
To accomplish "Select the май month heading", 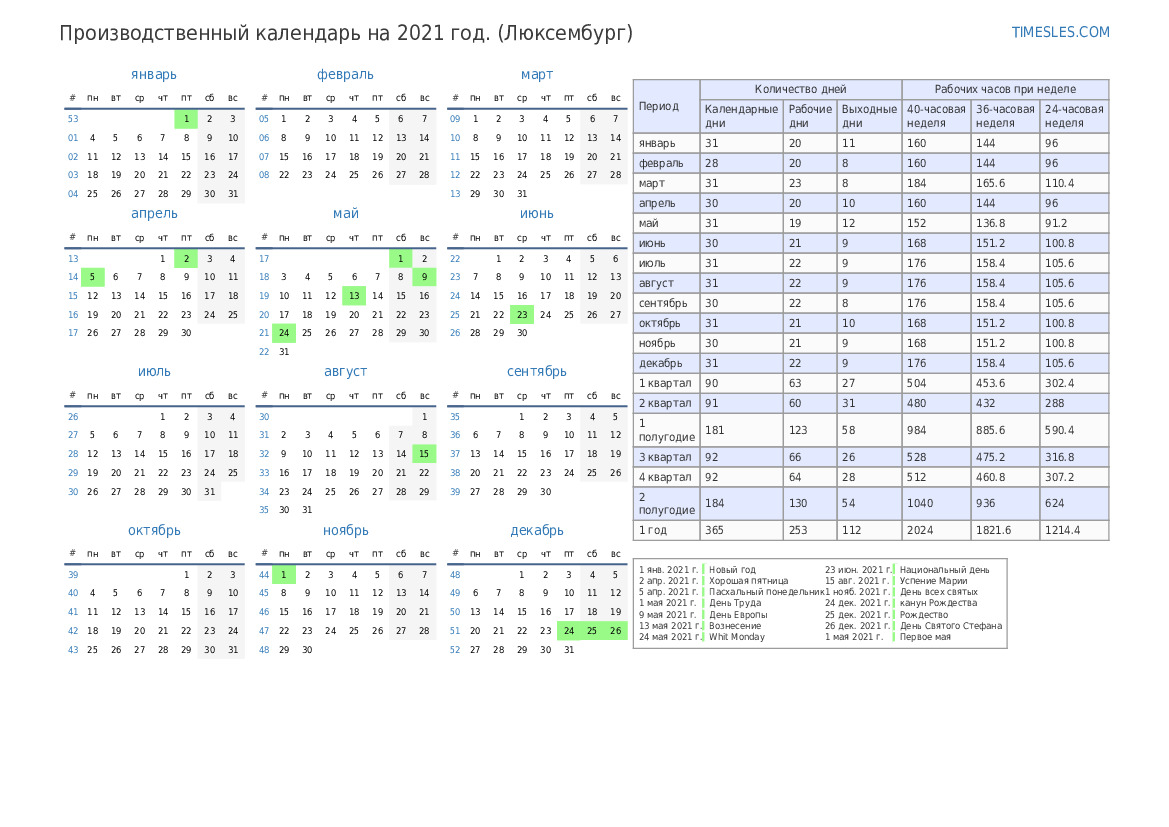I will tap(345, 213).
